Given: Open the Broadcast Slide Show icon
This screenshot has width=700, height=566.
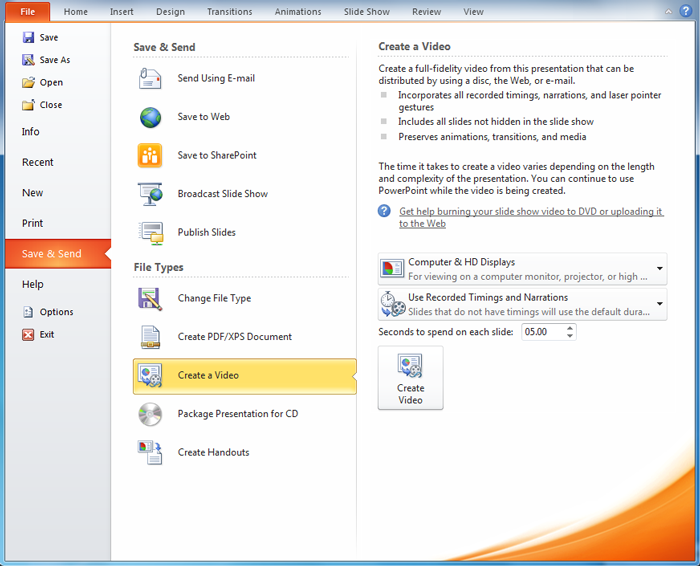Looking at the screenshot, I should pos(150,194).
